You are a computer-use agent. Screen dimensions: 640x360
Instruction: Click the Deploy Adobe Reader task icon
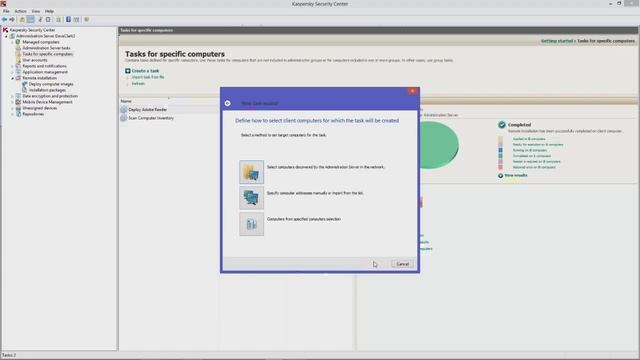(124, 109)
